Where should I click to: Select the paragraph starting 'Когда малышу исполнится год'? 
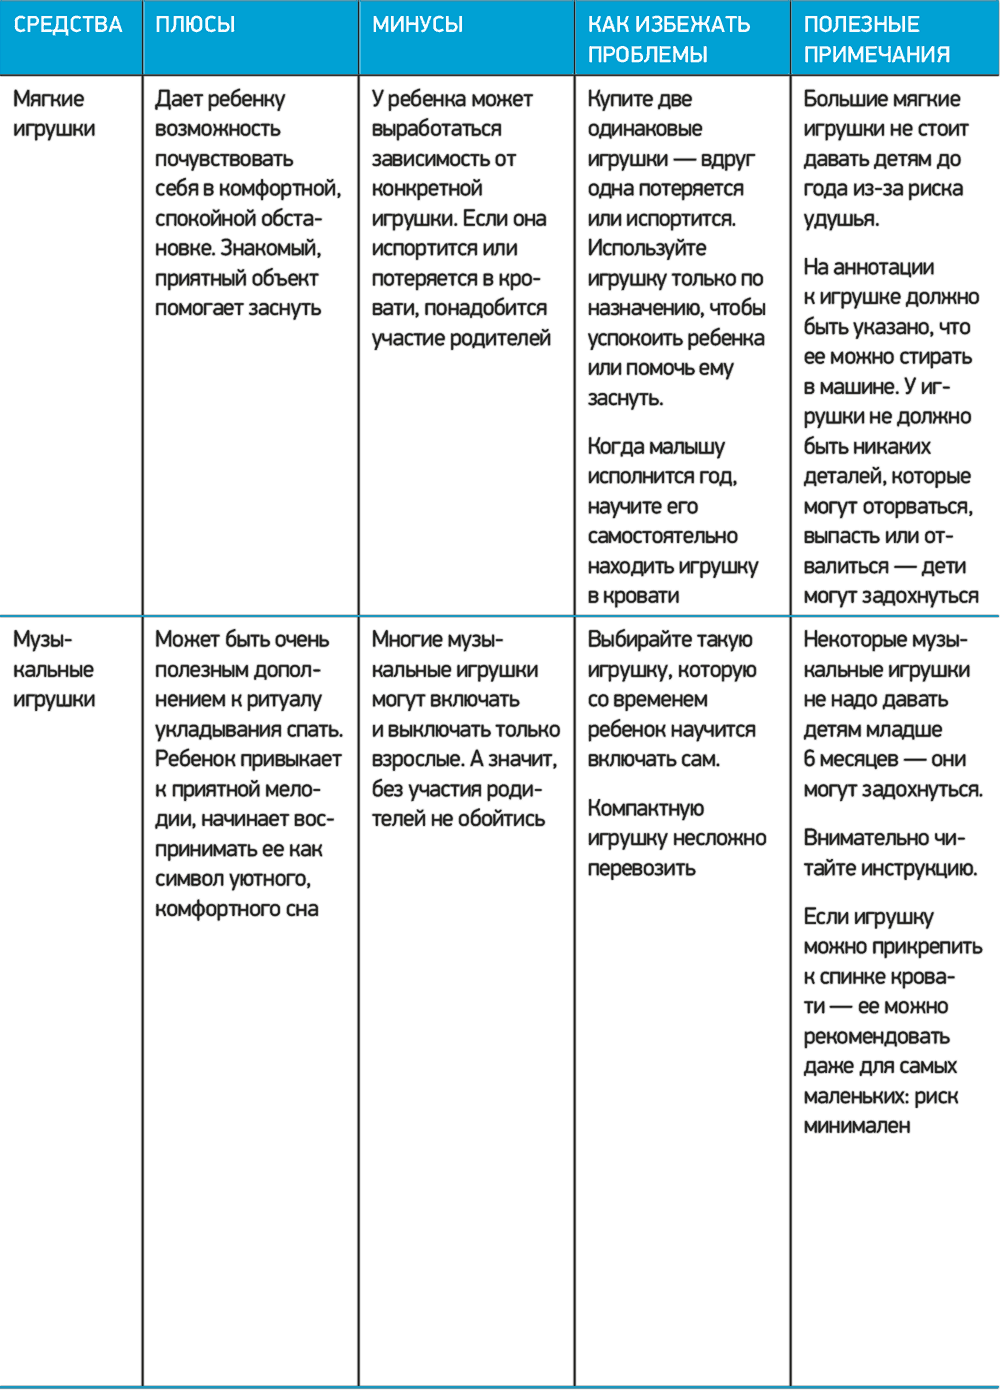[x=672, y=521]
